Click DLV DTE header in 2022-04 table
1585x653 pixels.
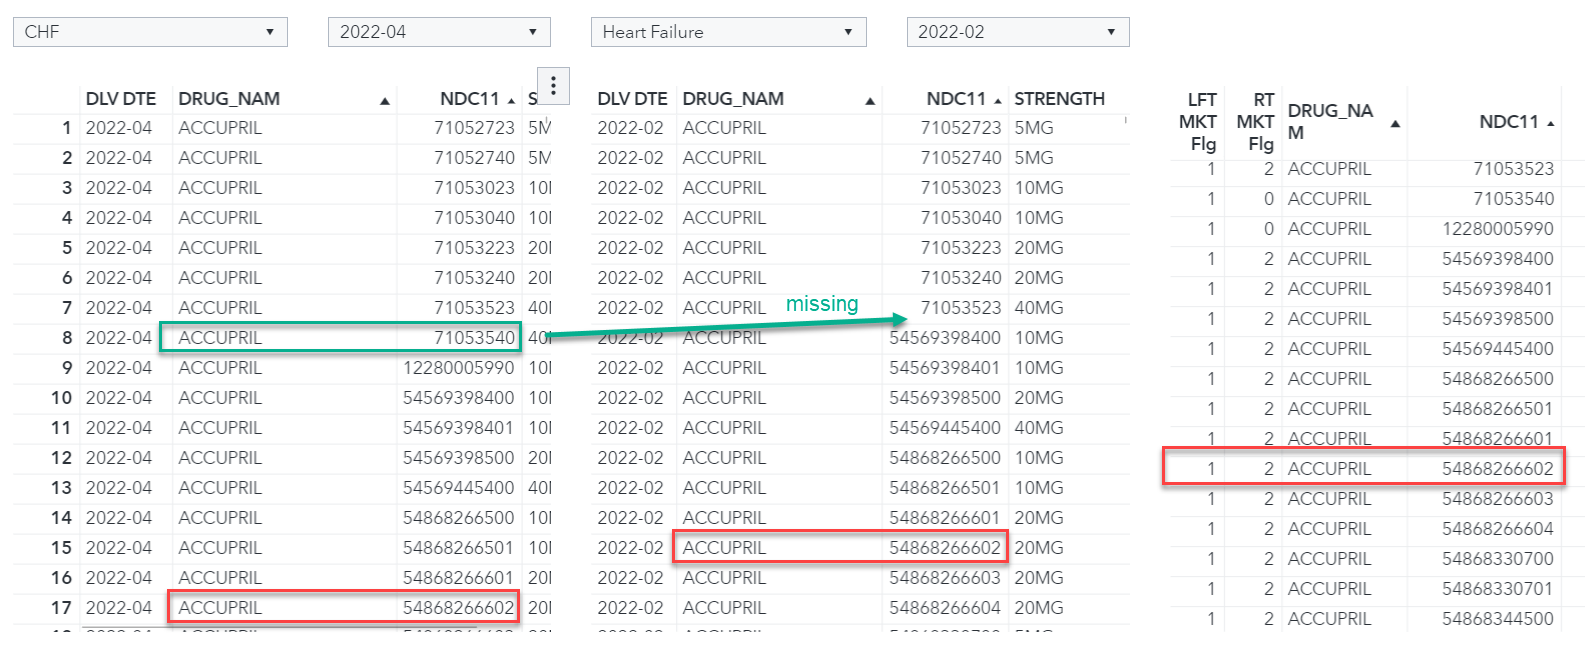(121, 99)
